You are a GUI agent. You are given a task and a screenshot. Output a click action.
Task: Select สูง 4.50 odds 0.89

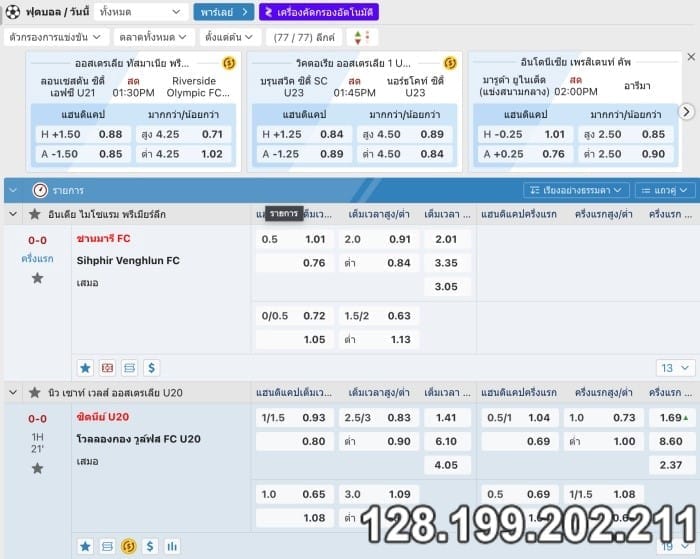[x=404, y=134]
